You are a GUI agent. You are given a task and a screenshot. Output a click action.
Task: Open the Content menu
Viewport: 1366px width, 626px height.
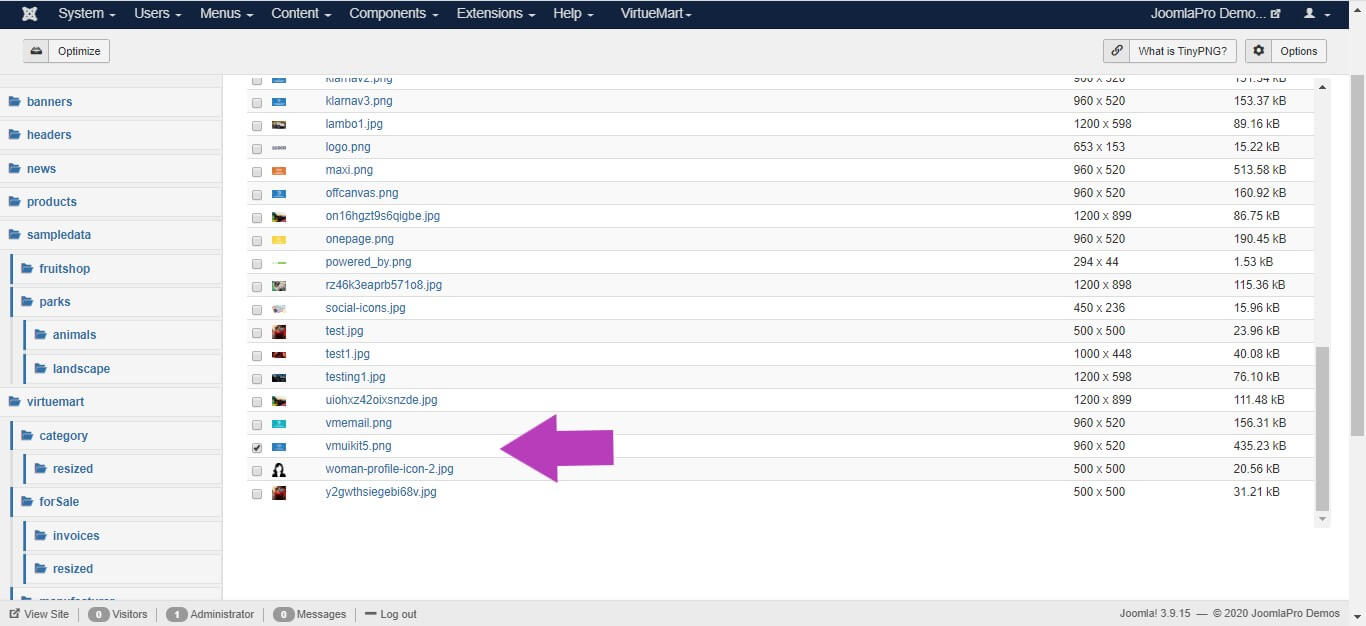point(301,14)
